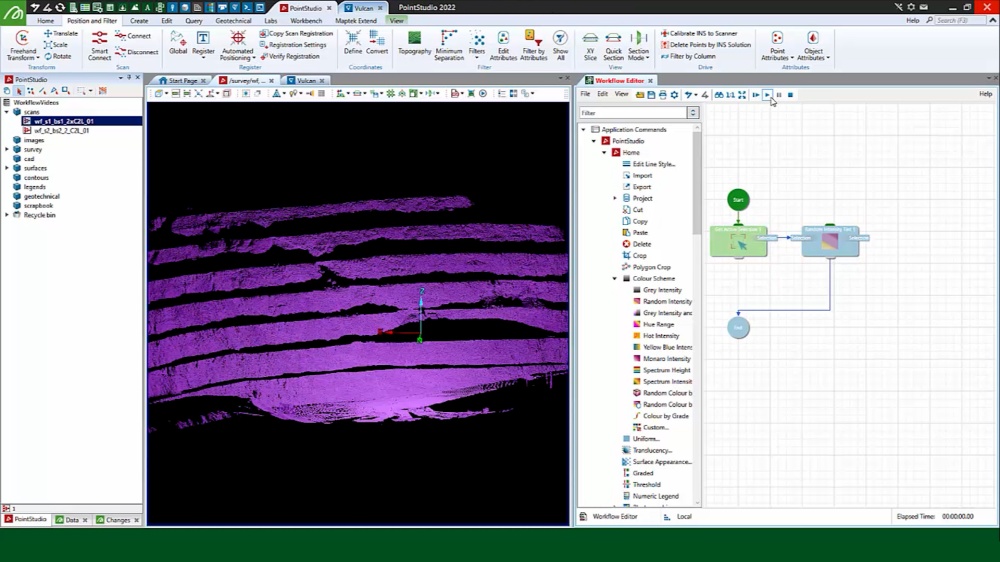Click Copy Scan Registration
The image size is (1000, 562).
(297, 33)
